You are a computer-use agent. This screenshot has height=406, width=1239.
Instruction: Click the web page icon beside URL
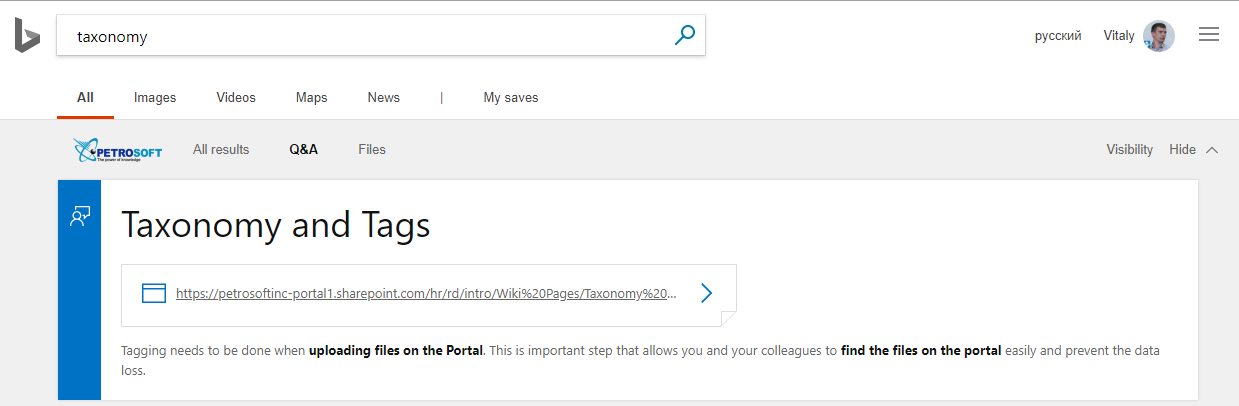pos(153,294)
